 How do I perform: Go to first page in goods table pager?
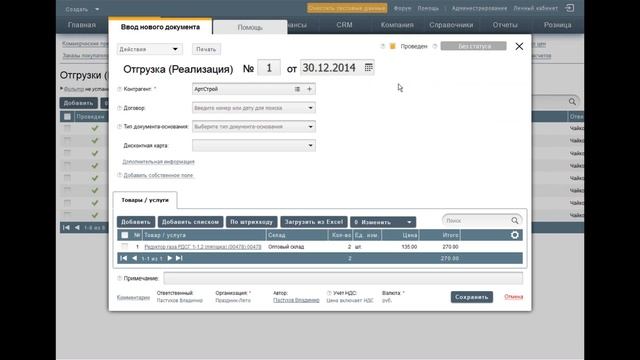click(124, 258)
